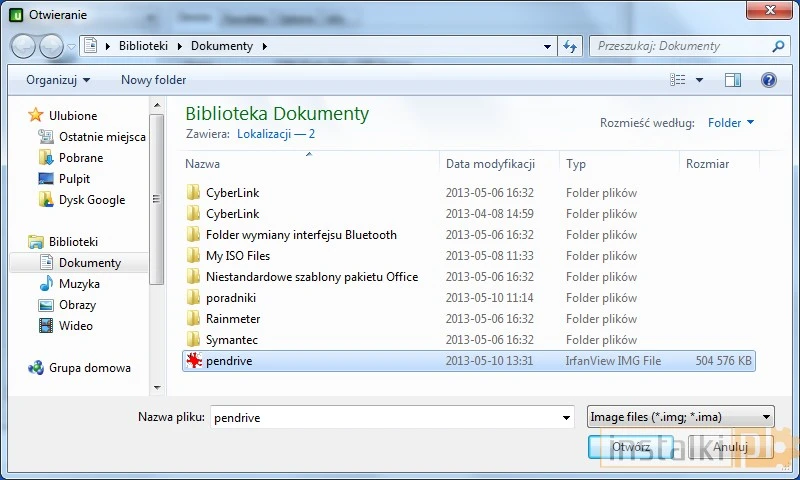Go to Pulpit in favorites
800x480 pixels.
[74, 179]
